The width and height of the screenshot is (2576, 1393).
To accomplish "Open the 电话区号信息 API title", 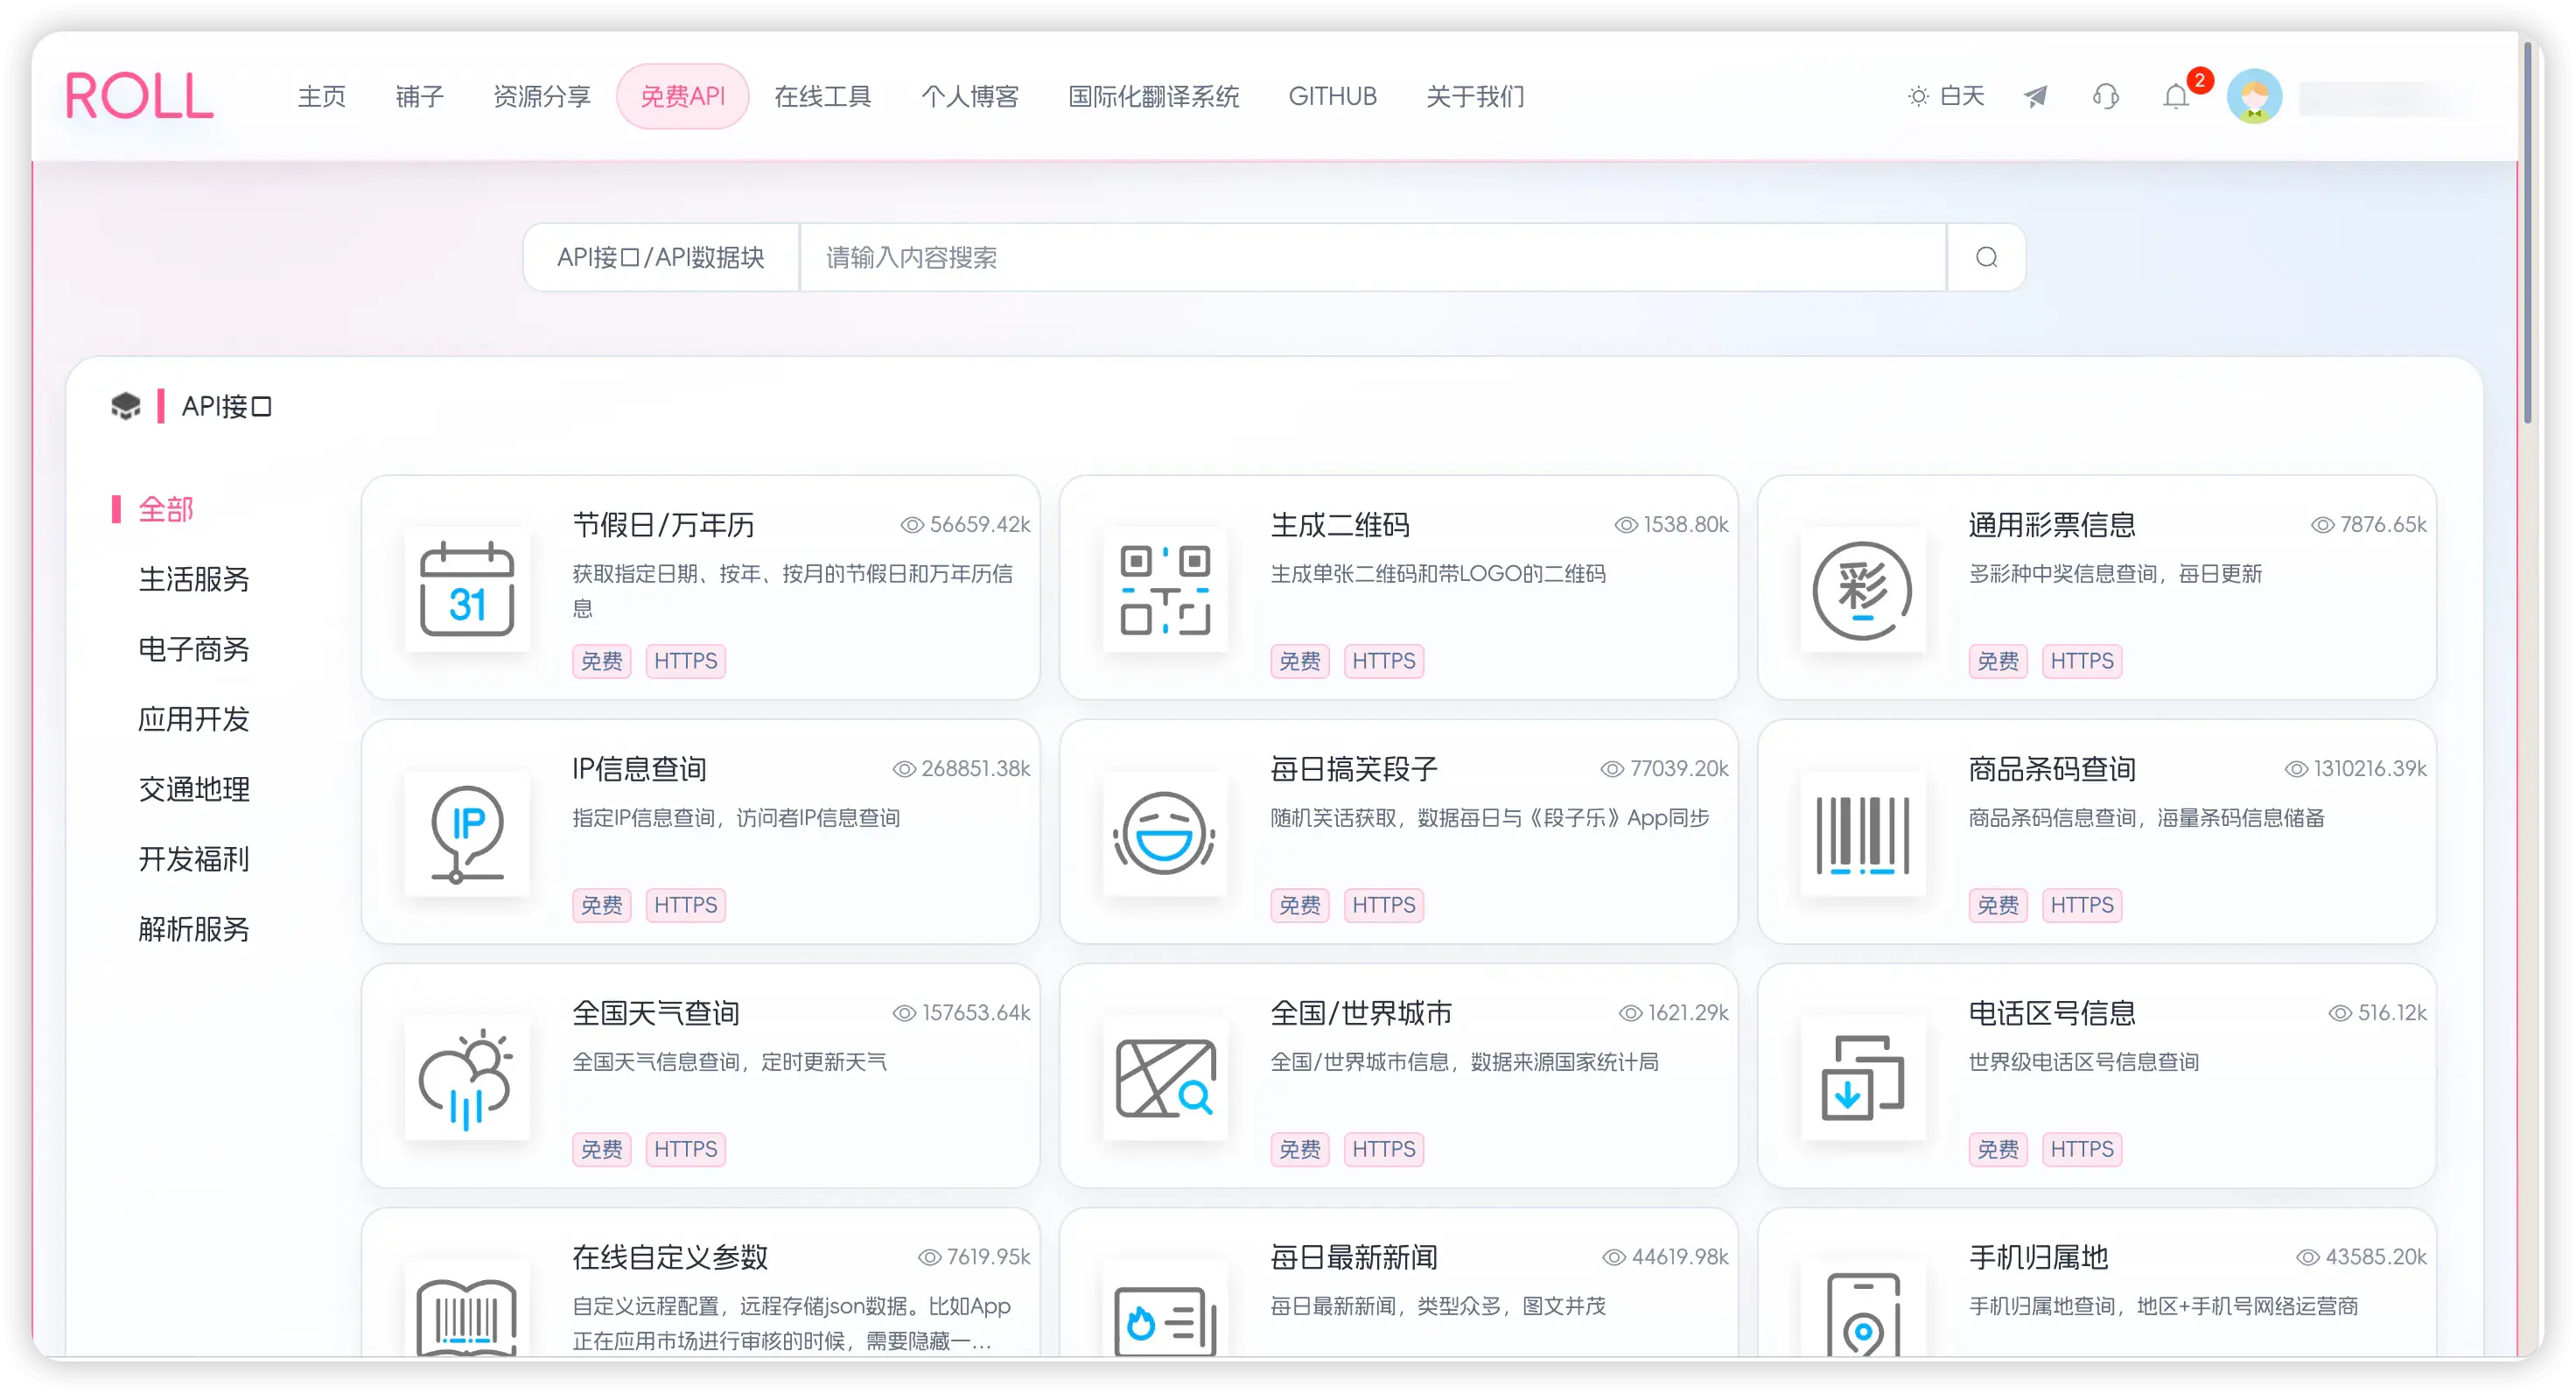I will coord(2052,1012).
